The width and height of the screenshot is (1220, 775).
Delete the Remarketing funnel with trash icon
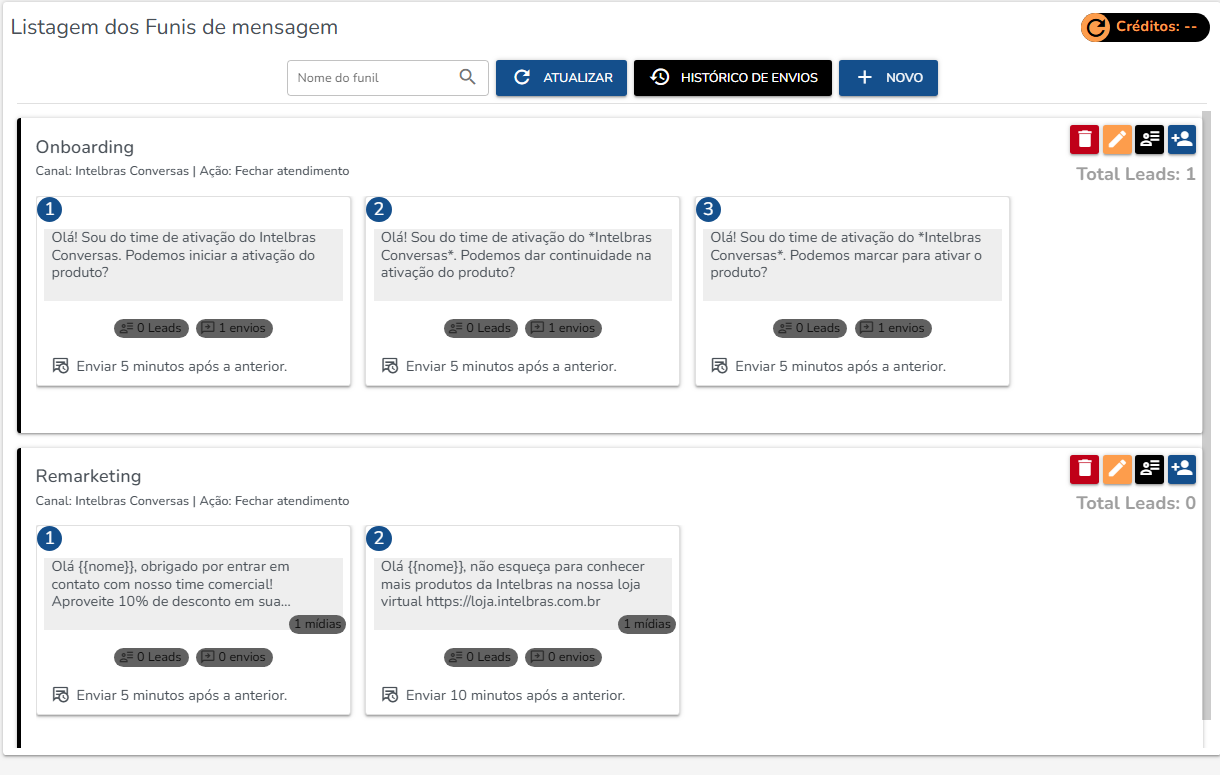[x=1084, y=468]
